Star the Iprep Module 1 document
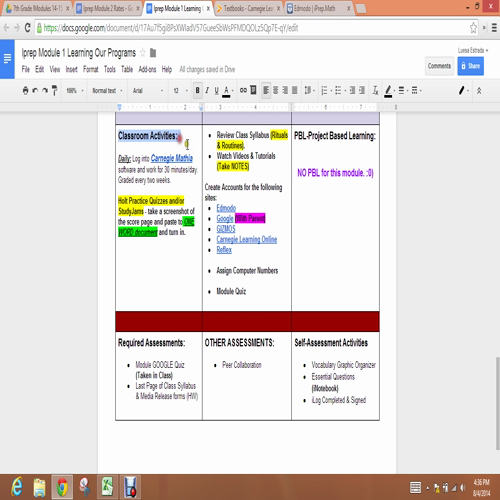500x500 pixels. [143, 52]
